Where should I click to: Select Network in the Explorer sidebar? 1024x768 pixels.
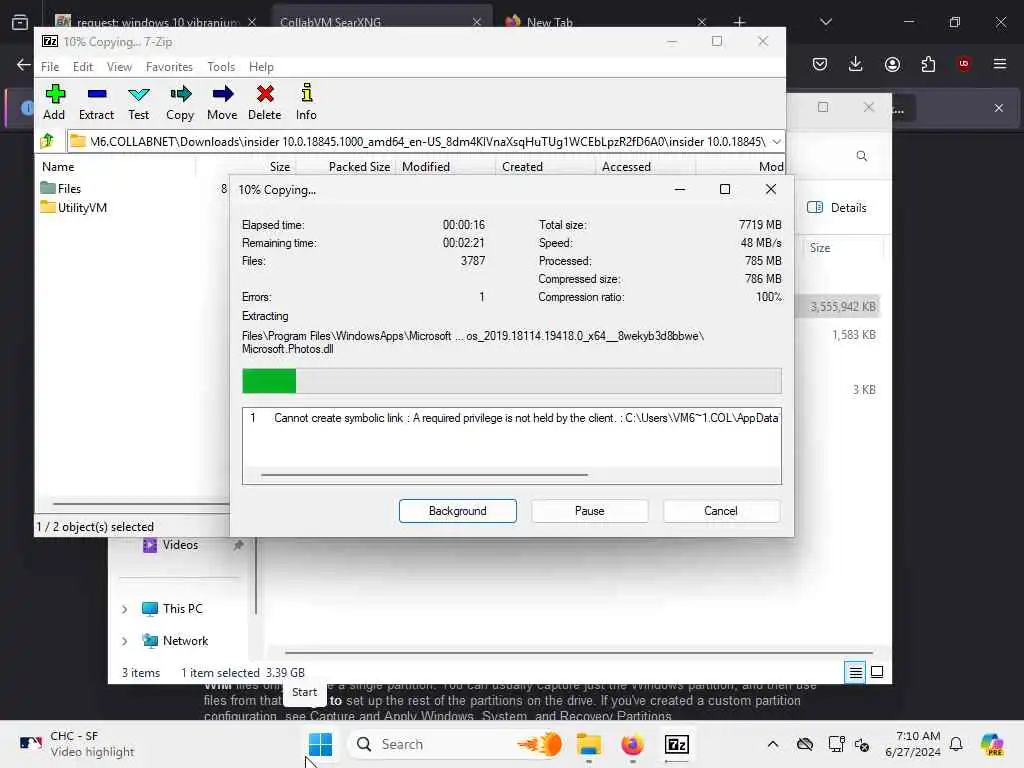coord(175,641)
